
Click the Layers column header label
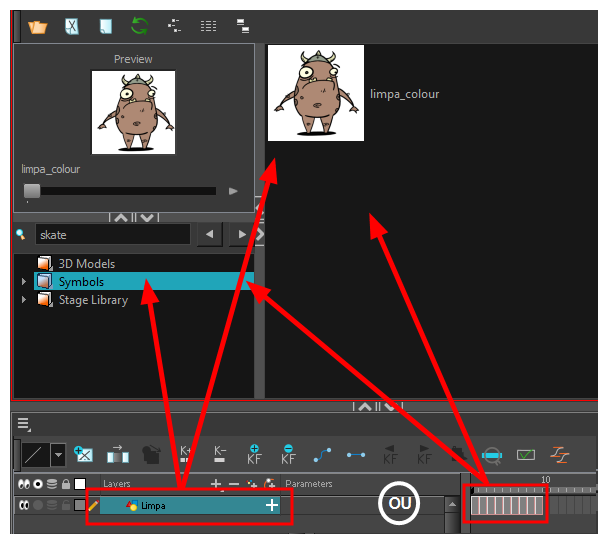coord(117,484)
